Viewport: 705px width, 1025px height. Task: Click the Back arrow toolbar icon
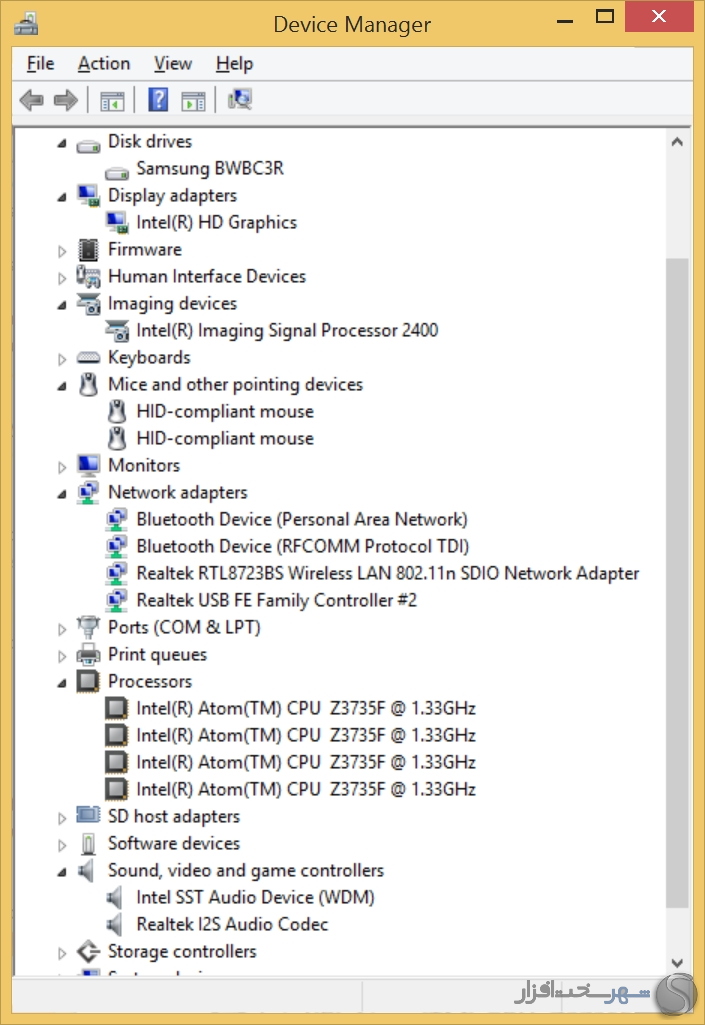click(x=31, y=100)
